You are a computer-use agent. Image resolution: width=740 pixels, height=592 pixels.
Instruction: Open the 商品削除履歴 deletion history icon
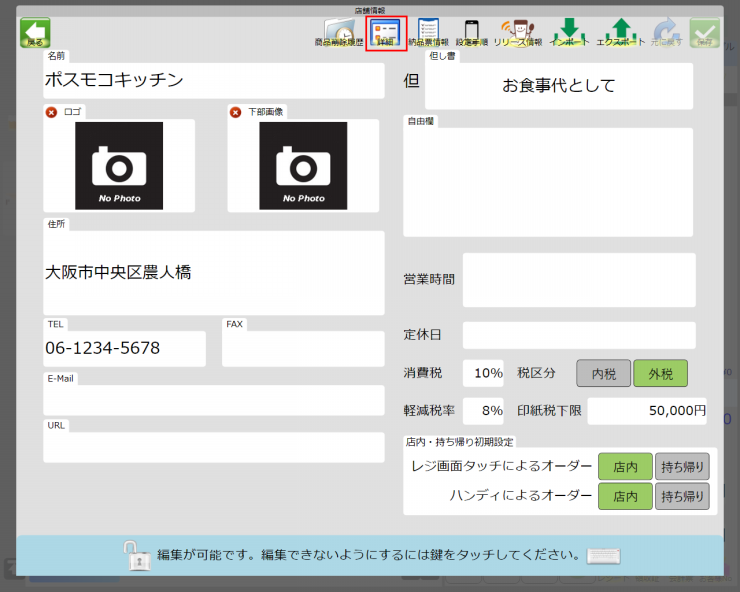[x=339, y=32]
